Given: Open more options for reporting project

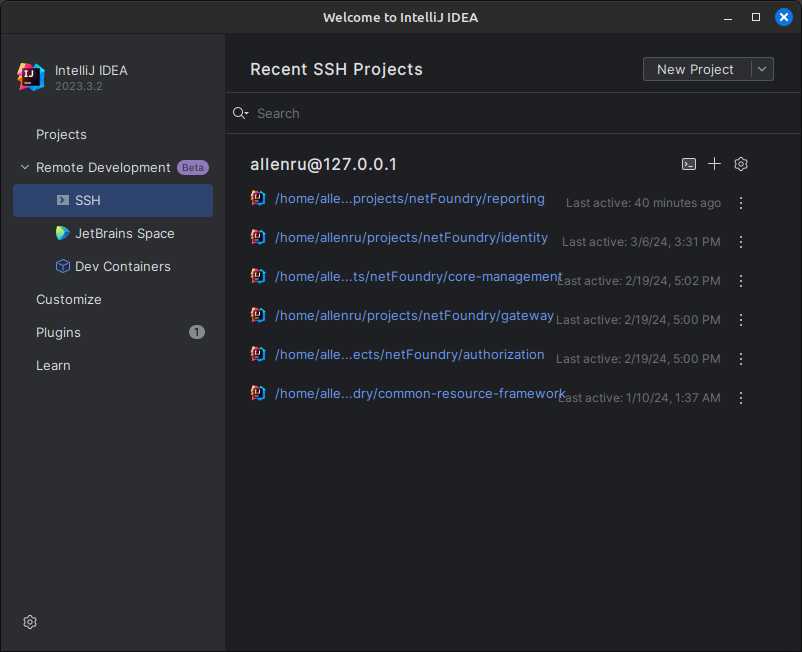Looking at the screenshot, I should tap(741, 203).
